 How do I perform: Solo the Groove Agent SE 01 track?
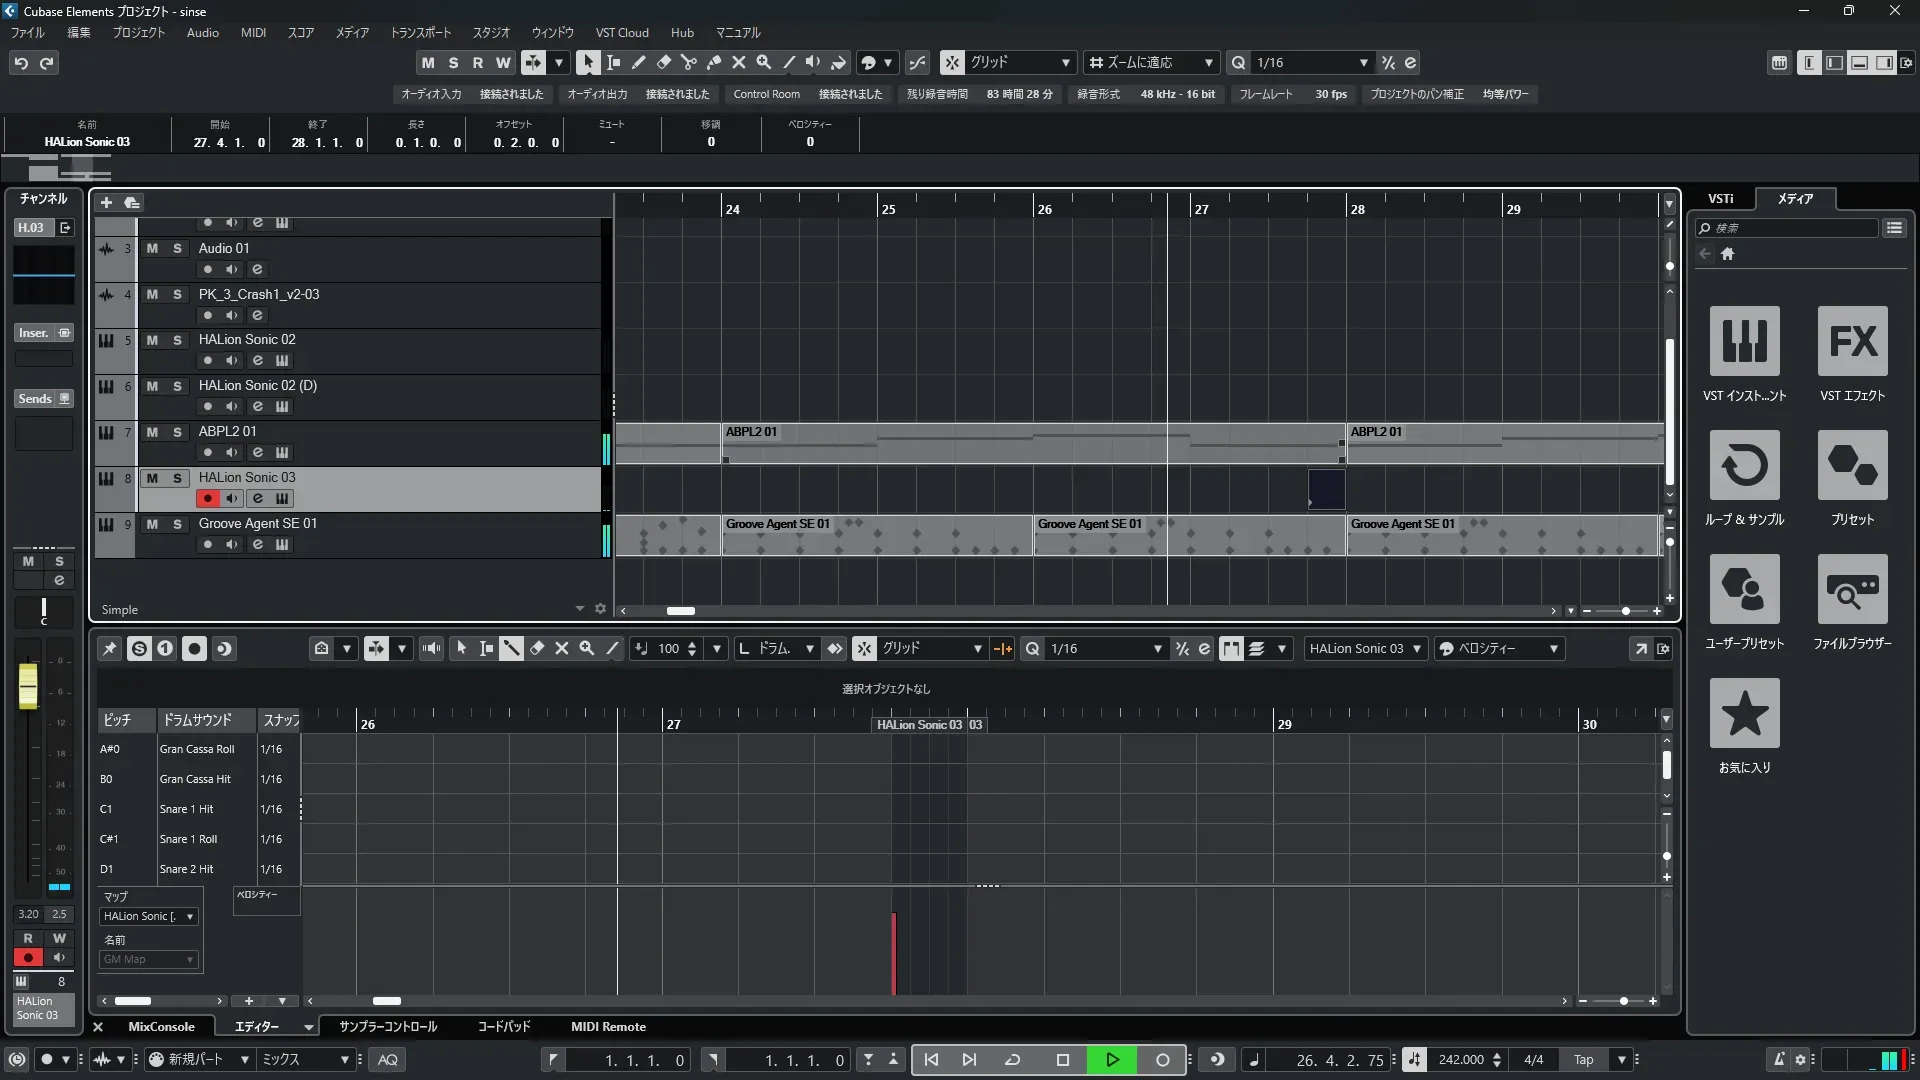[177, 524]
